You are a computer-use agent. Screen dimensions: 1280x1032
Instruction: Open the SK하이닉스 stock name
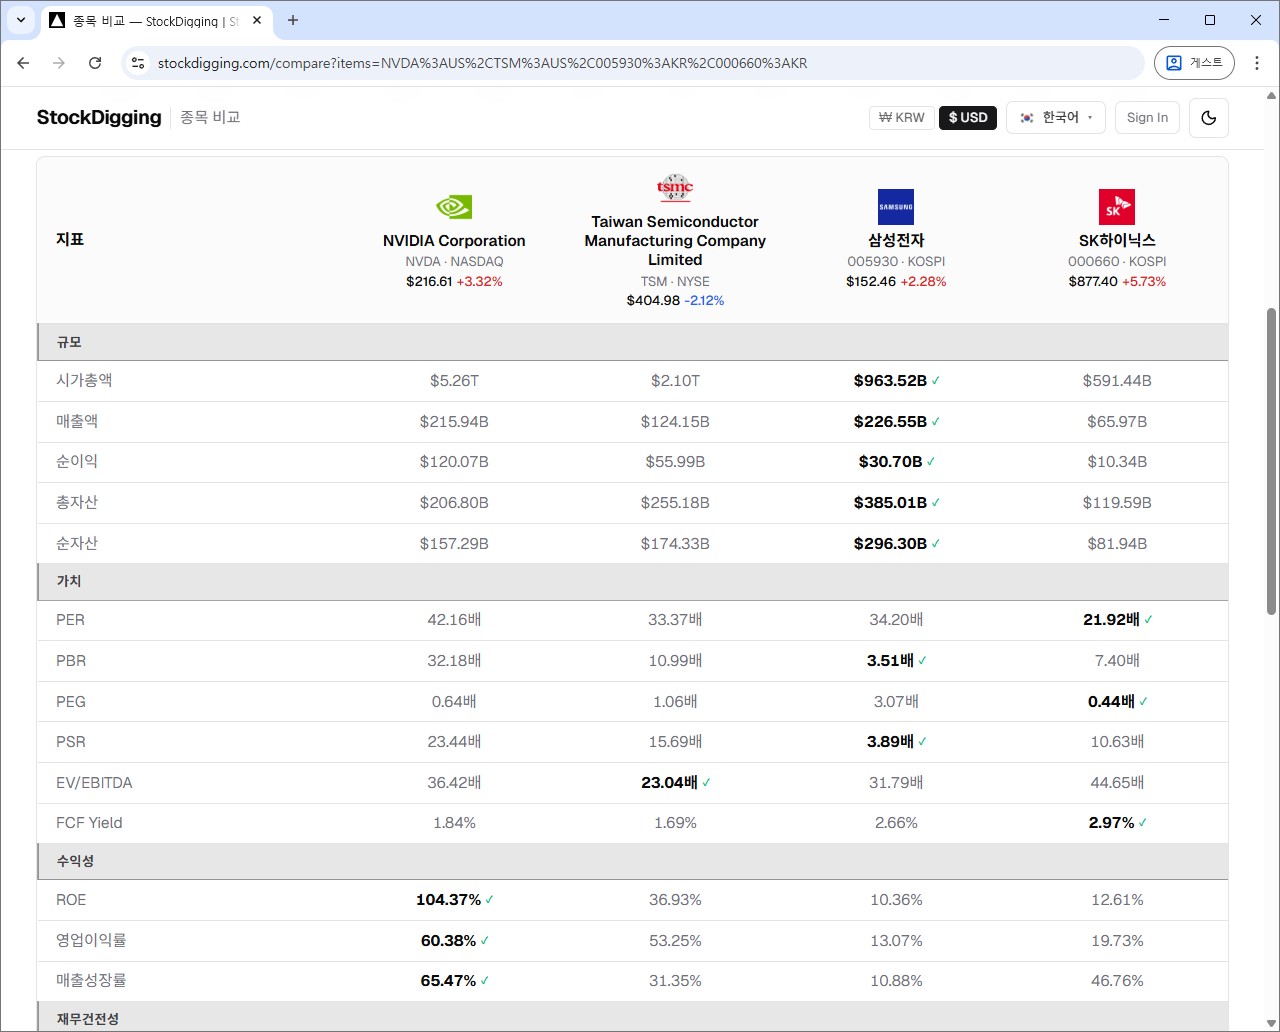1117,241
